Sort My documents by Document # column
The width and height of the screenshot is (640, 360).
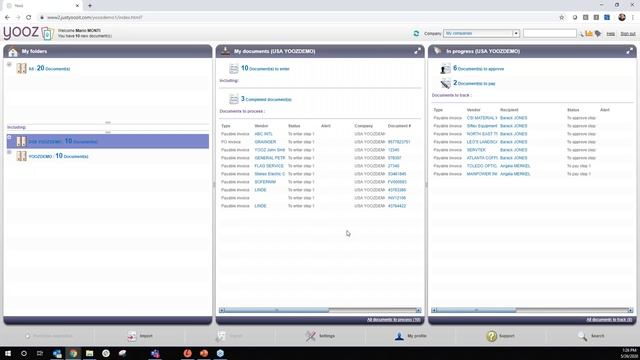click(x=399, y=126)
